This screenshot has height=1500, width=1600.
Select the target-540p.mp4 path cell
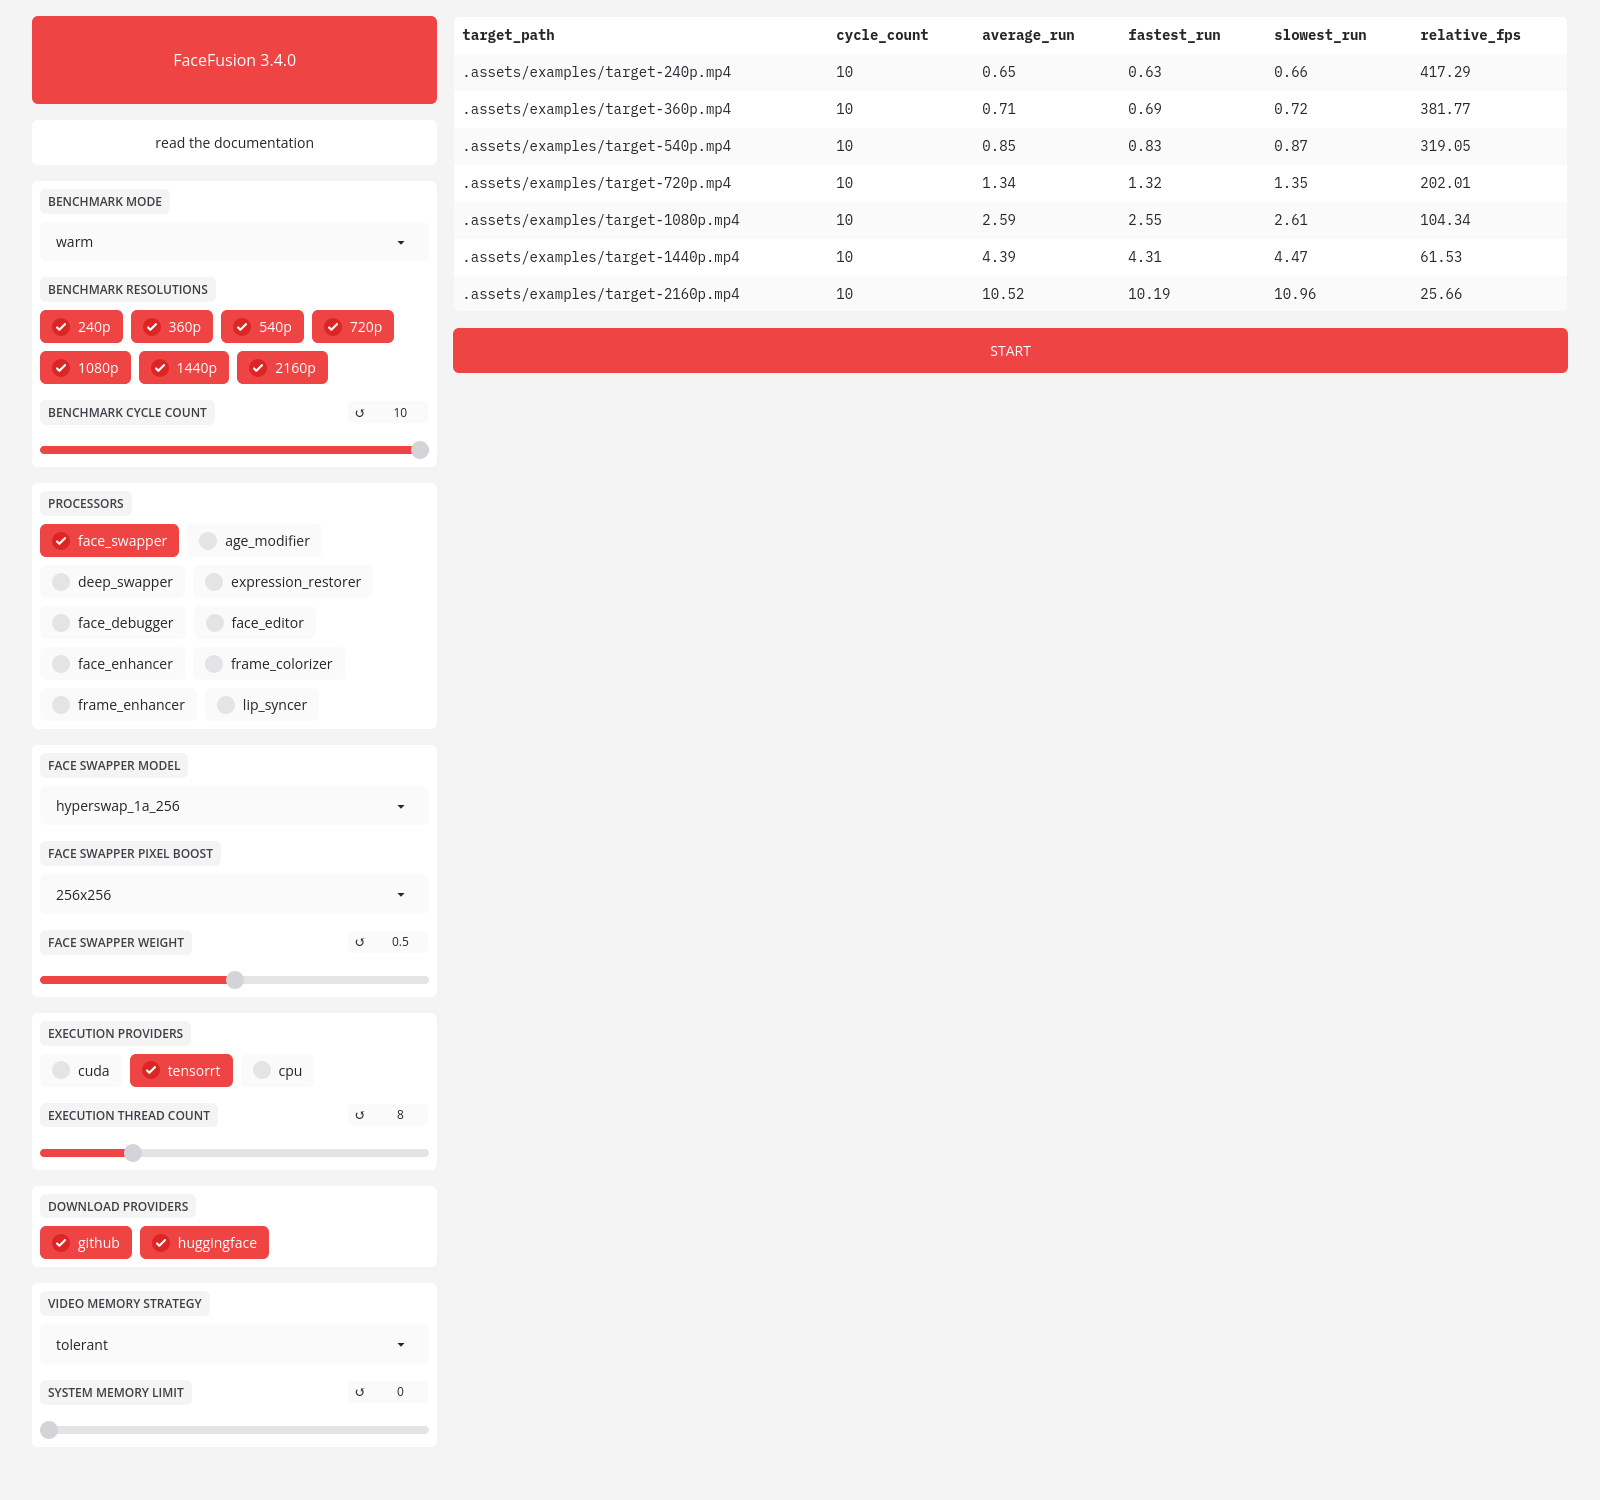pos(640,146)
